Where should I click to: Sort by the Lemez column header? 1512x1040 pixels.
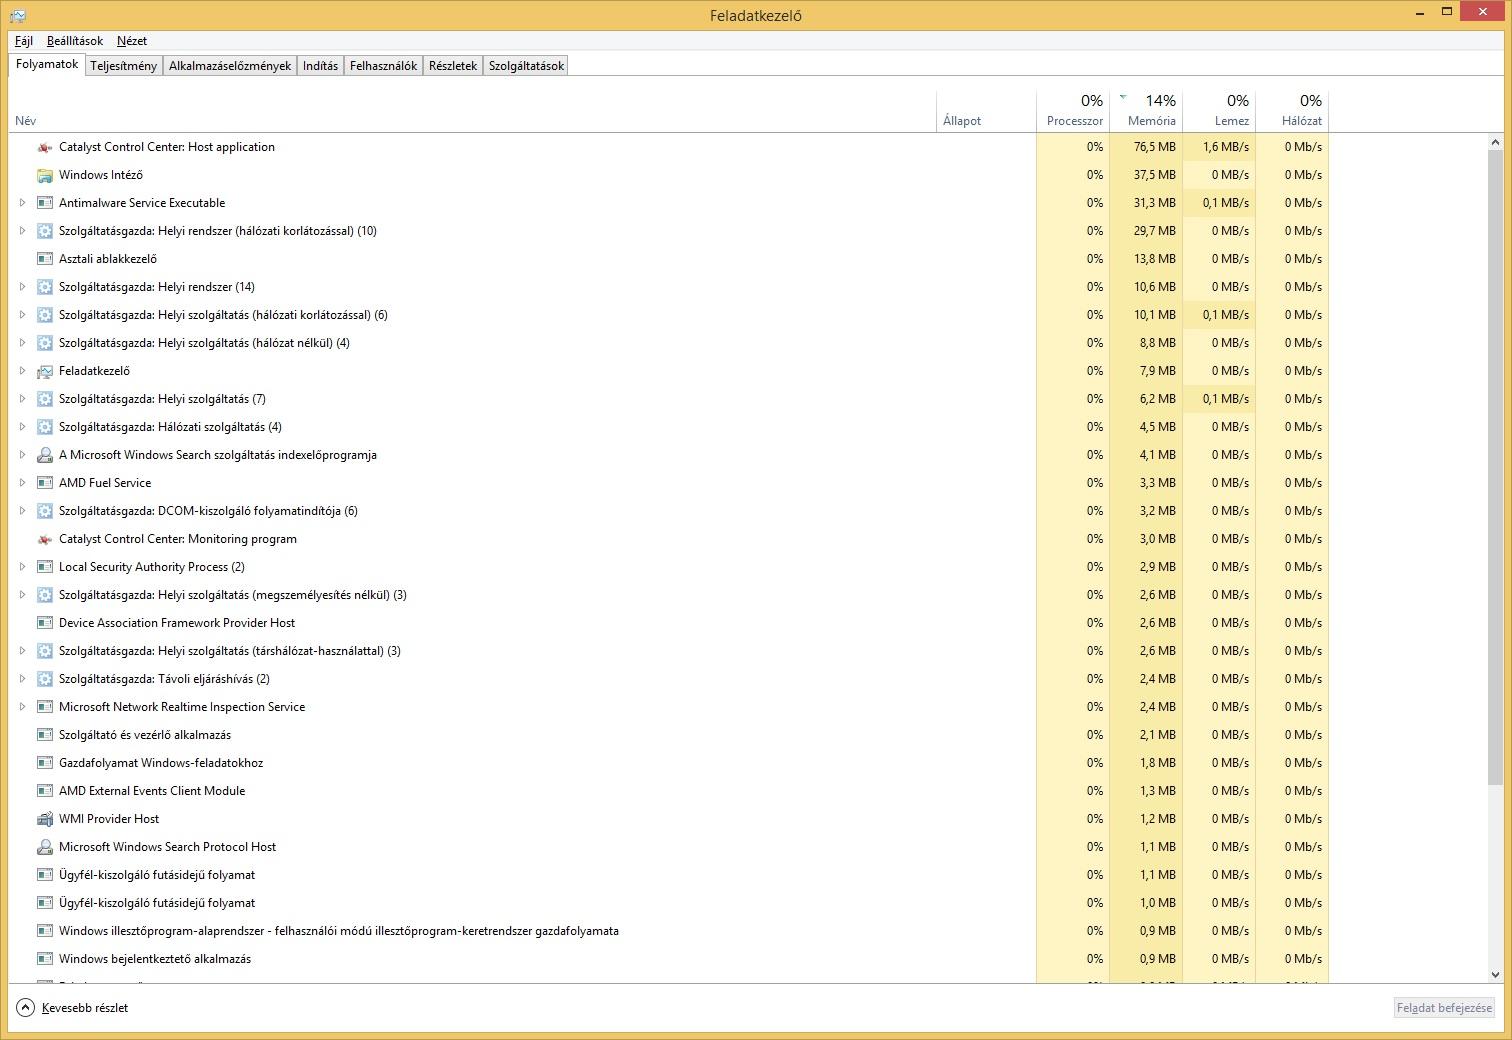(x=1219, y=111)
